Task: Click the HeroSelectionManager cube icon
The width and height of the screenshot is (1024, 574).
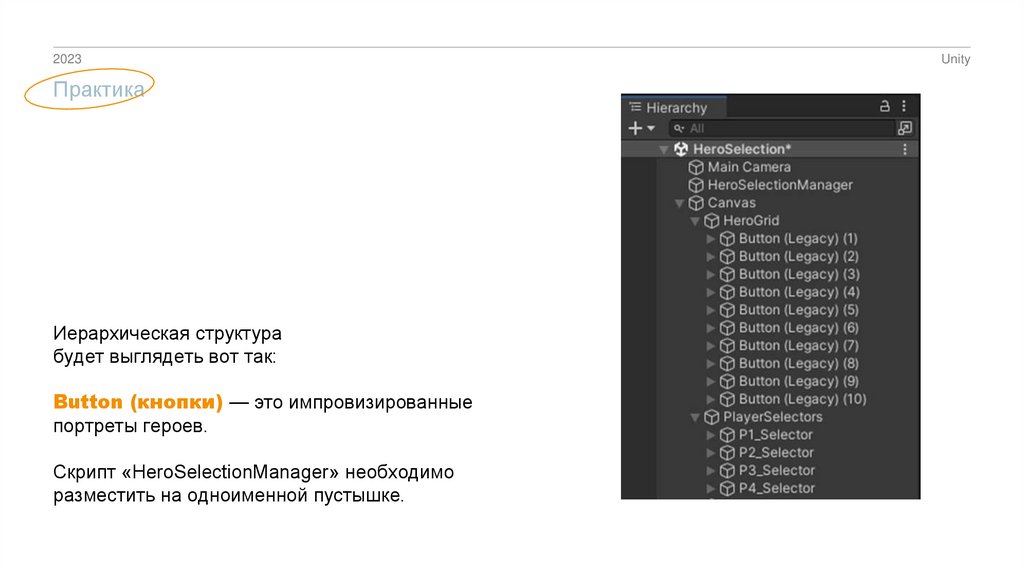Action: click(x=697, y=185)
